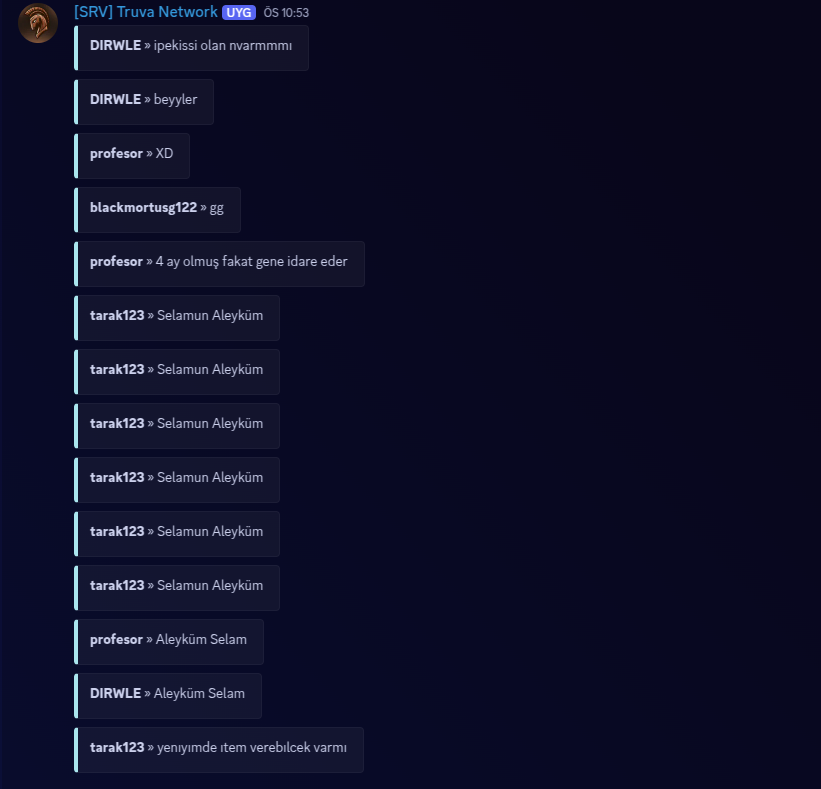Select the "ipekissi olan nvarmmmı" embed message
Viewport: 821px width, 789px height.
point(192,47)
